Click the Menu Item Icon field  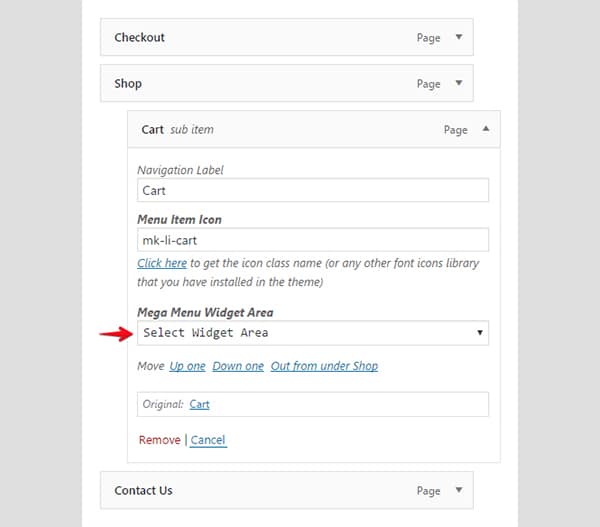click(x=313, y=240)
